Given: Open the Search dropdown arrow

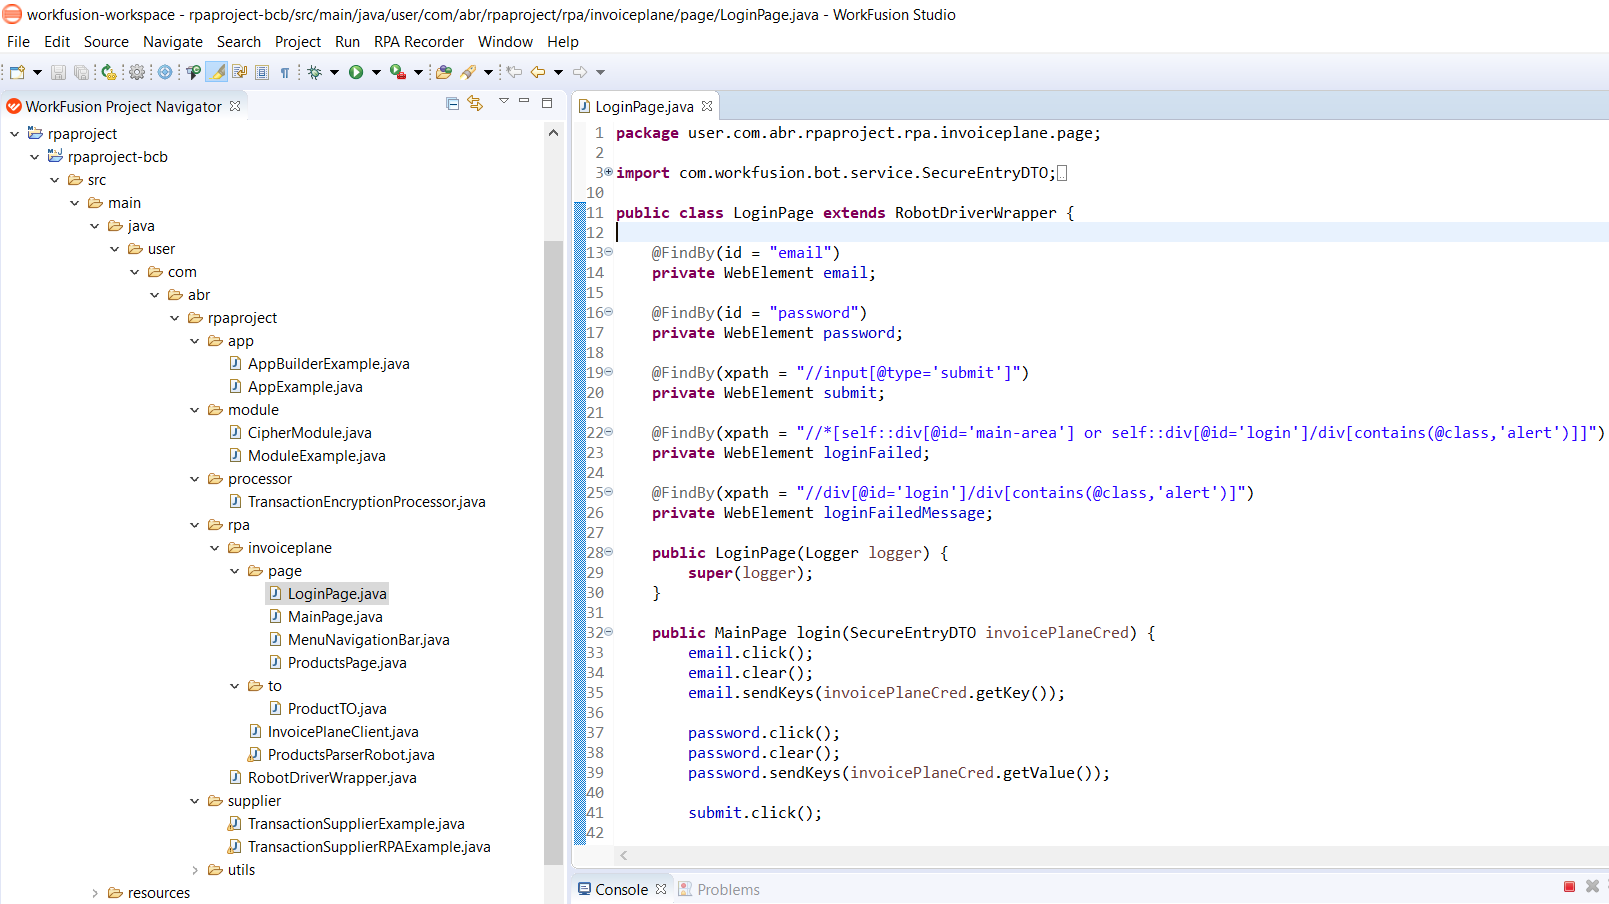Looking at the screenshot, I should [x=488, y=72].
